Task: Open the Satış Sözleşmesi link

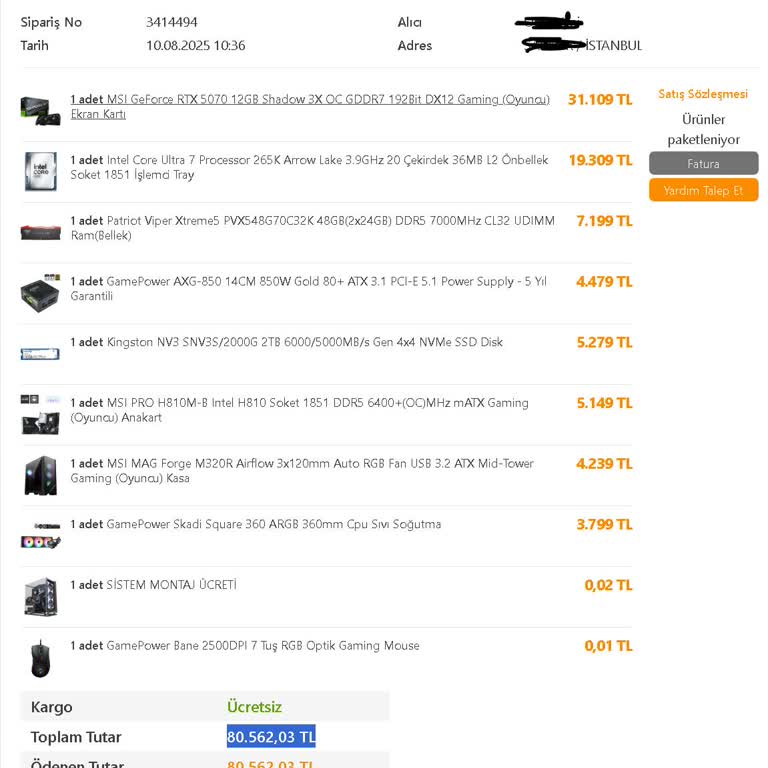Action: coord(703,94)
